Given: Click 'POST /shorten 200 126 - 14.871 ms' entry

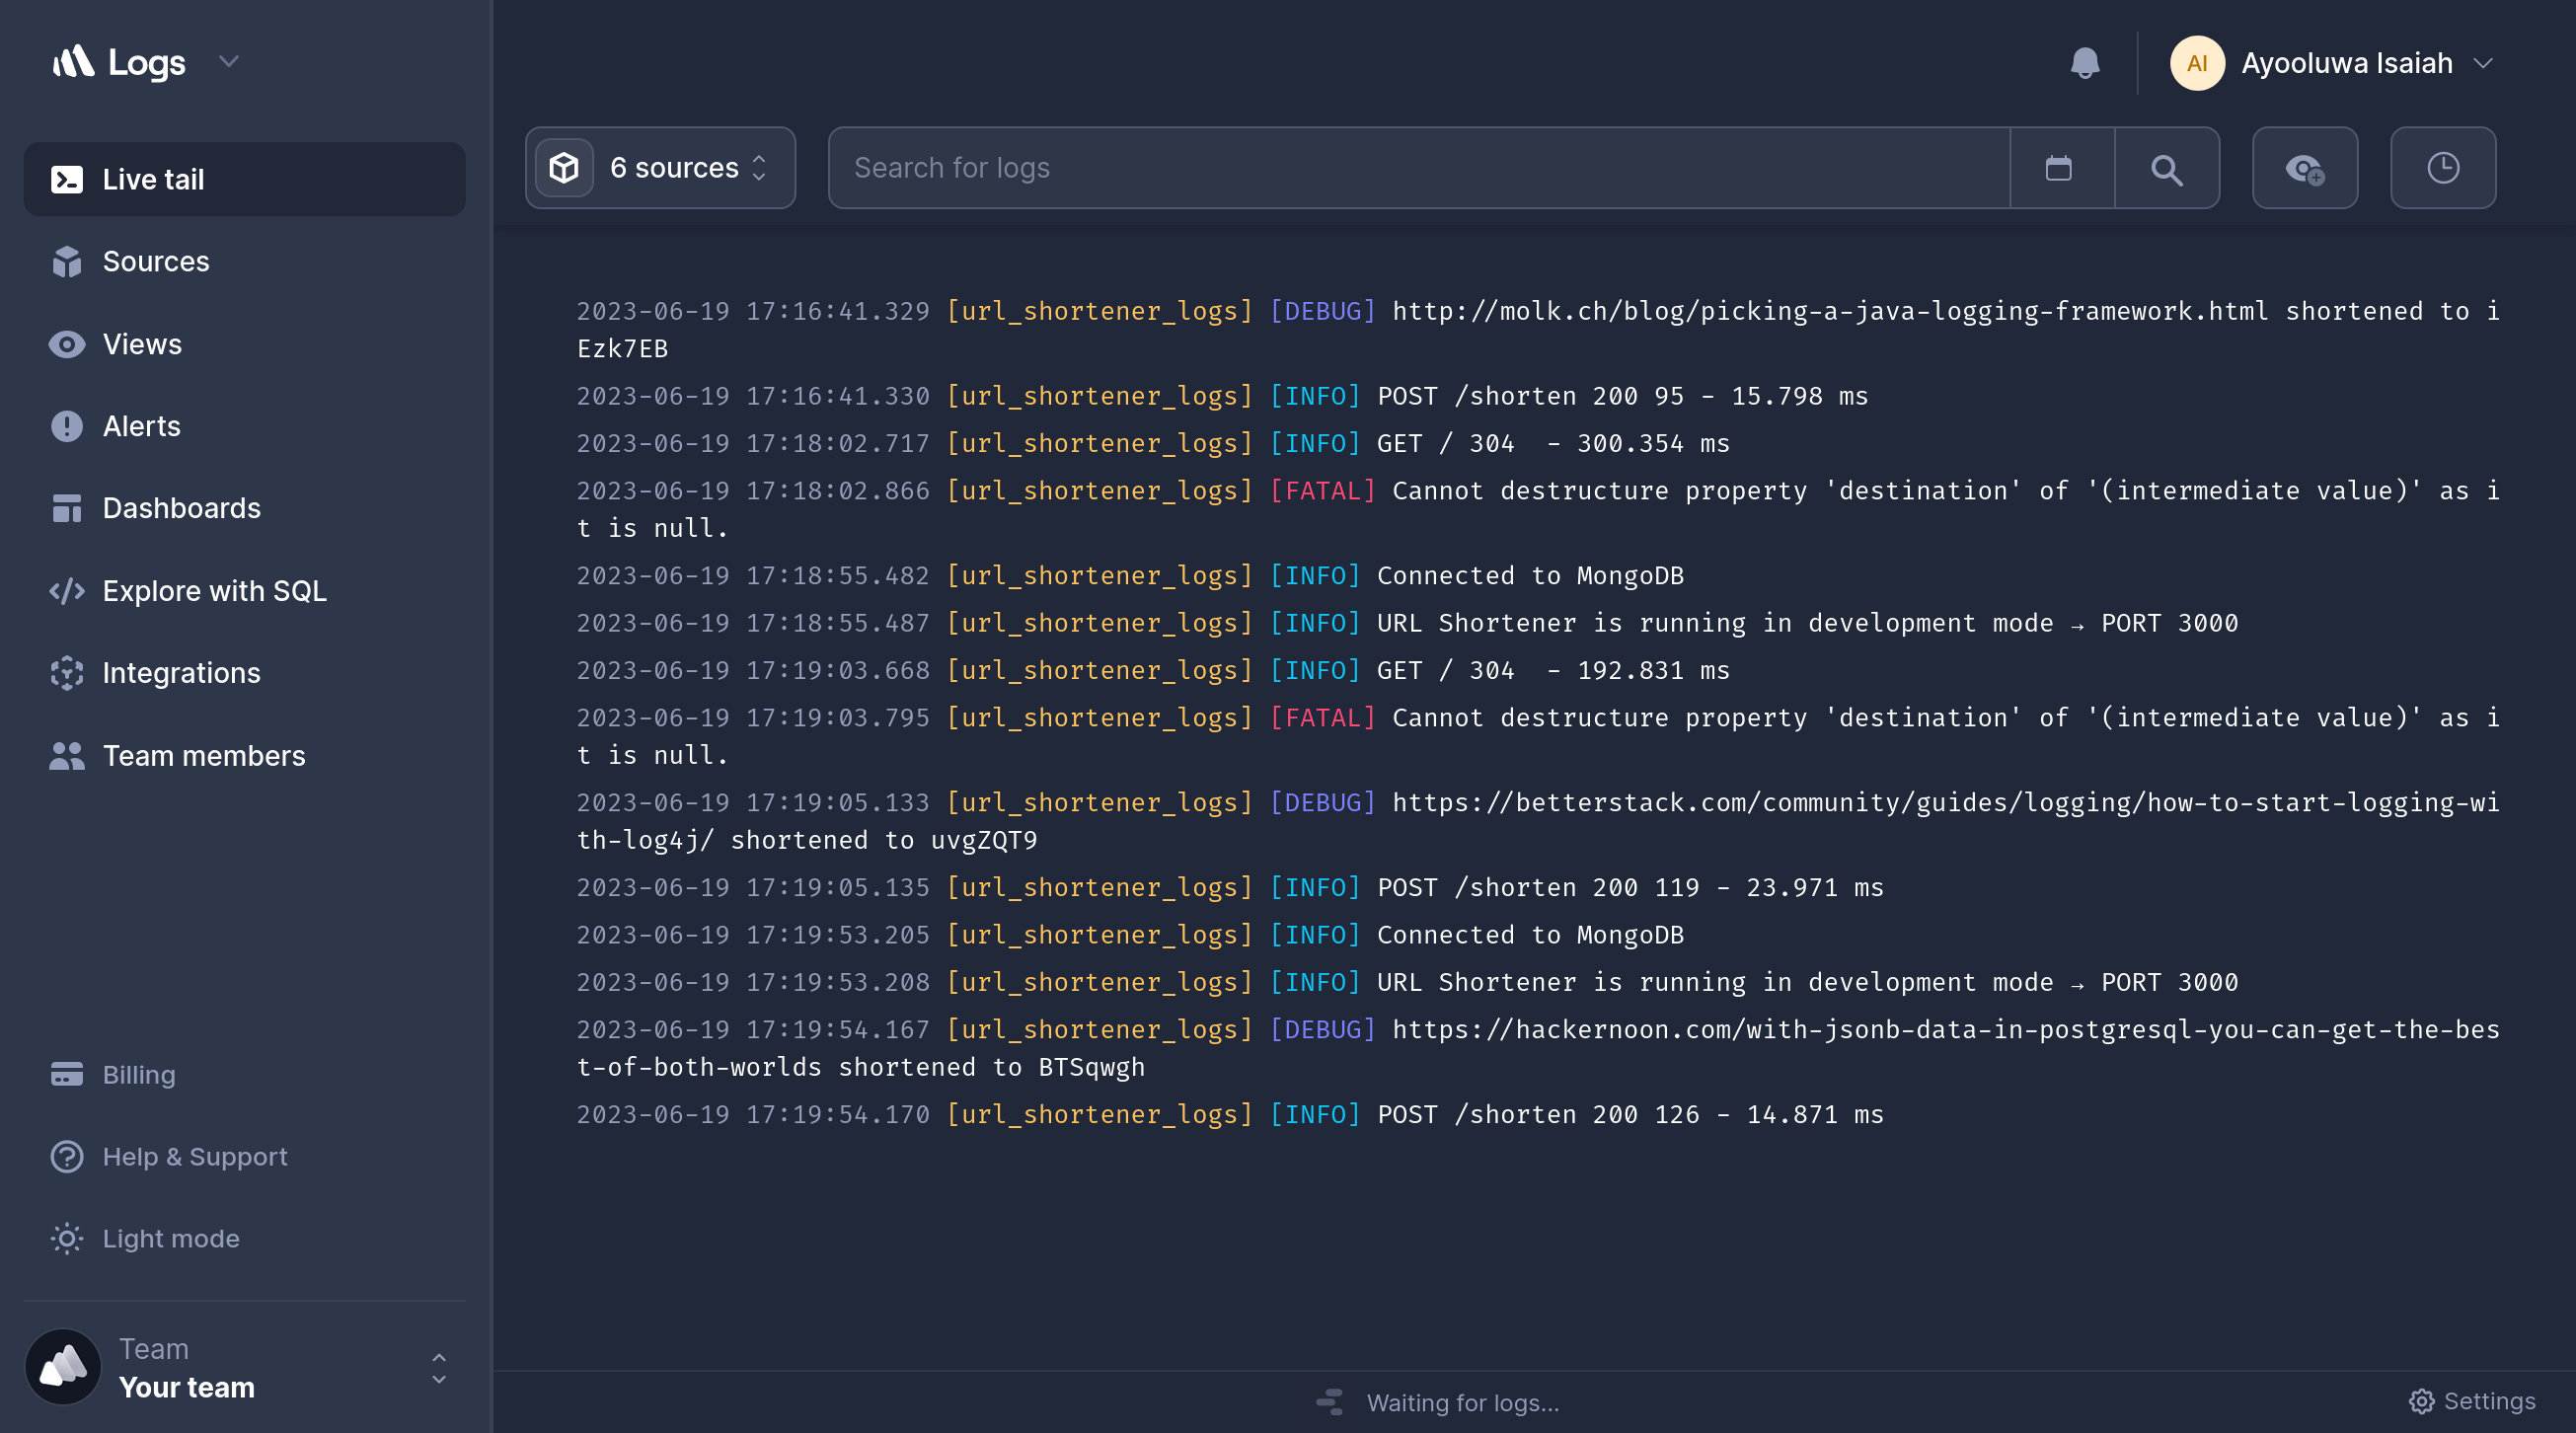Looking at the screenshot, I should tap(1630, 1115).
